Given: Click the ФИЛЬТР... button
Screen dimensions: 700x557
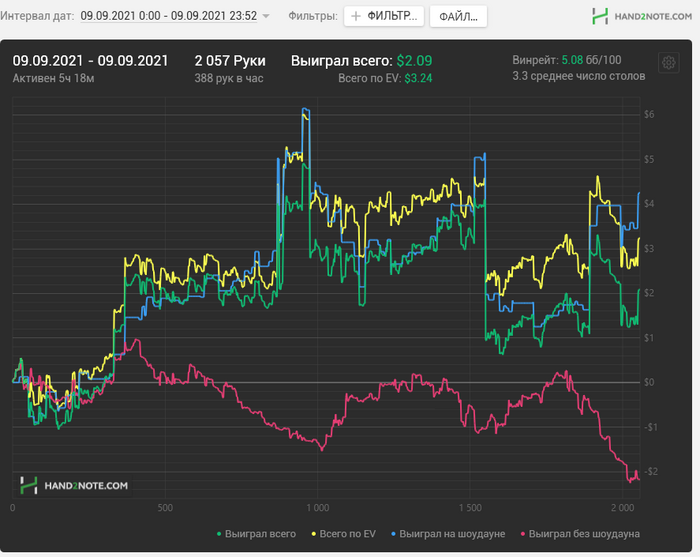Looking at the screenshot, I should tap(383, 17).
